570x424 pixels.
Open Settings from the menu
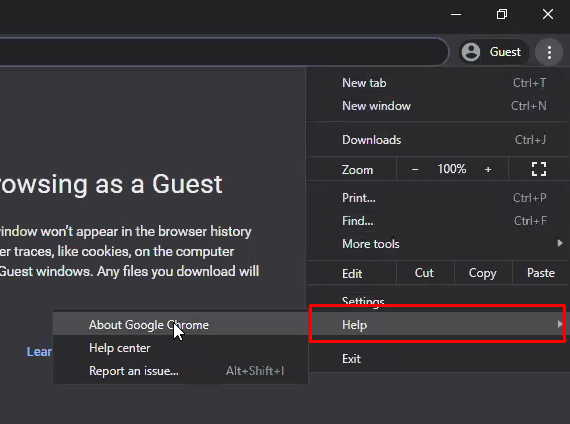(438, 301)
